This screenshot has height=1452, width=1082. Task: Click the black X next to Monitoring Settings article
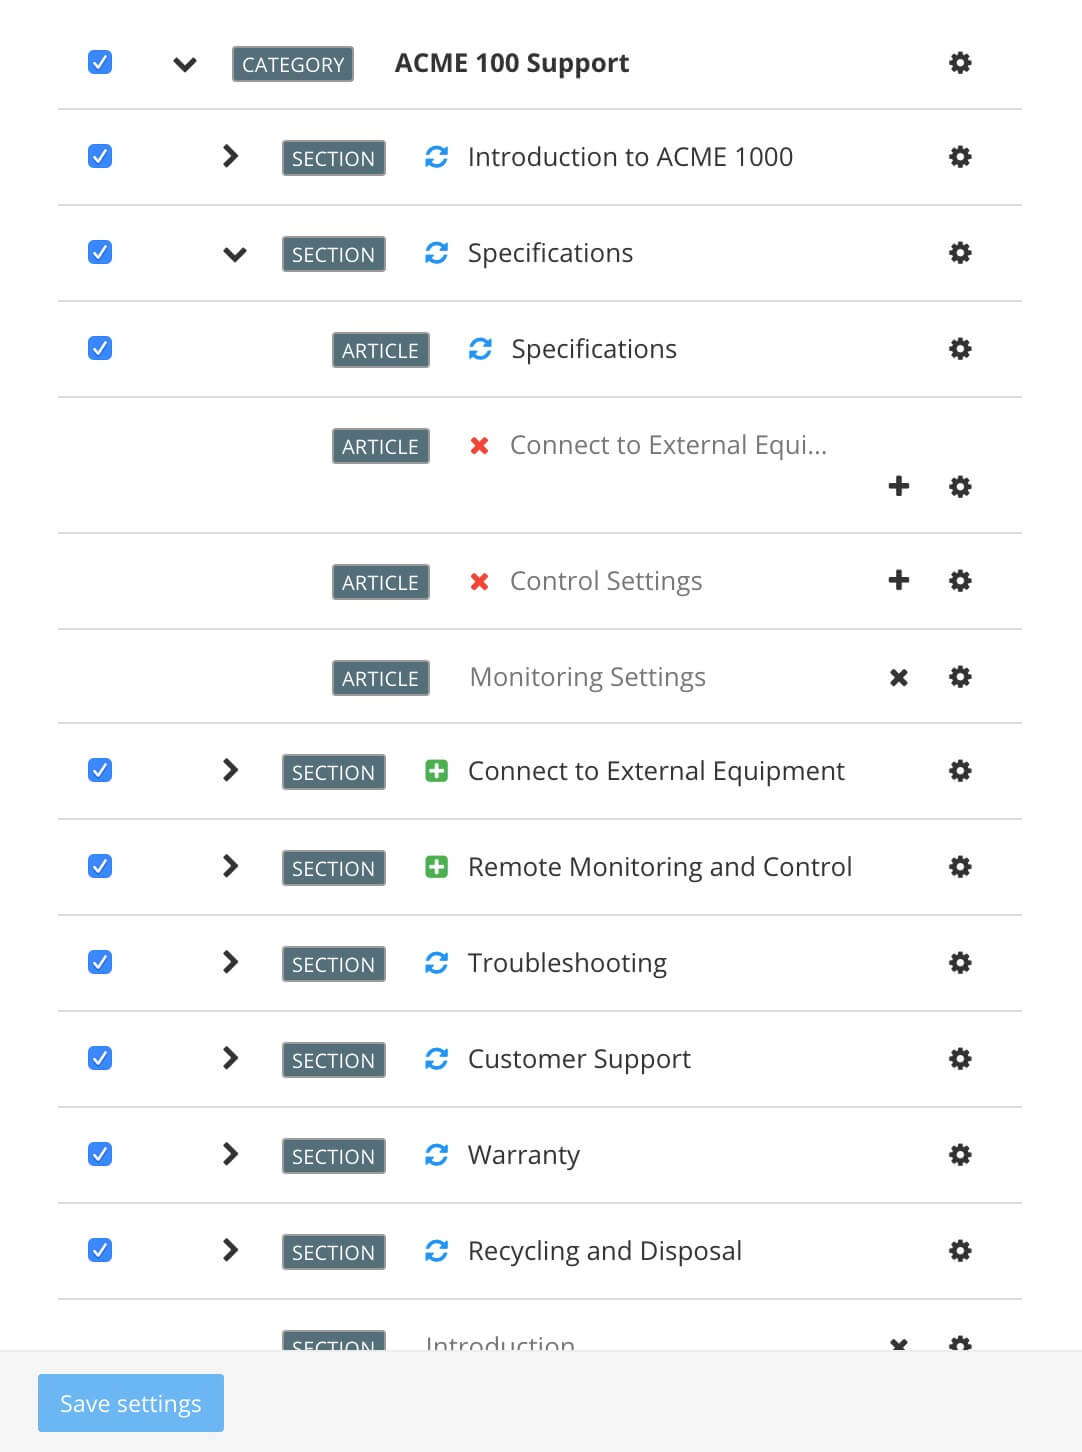[898, 677]
